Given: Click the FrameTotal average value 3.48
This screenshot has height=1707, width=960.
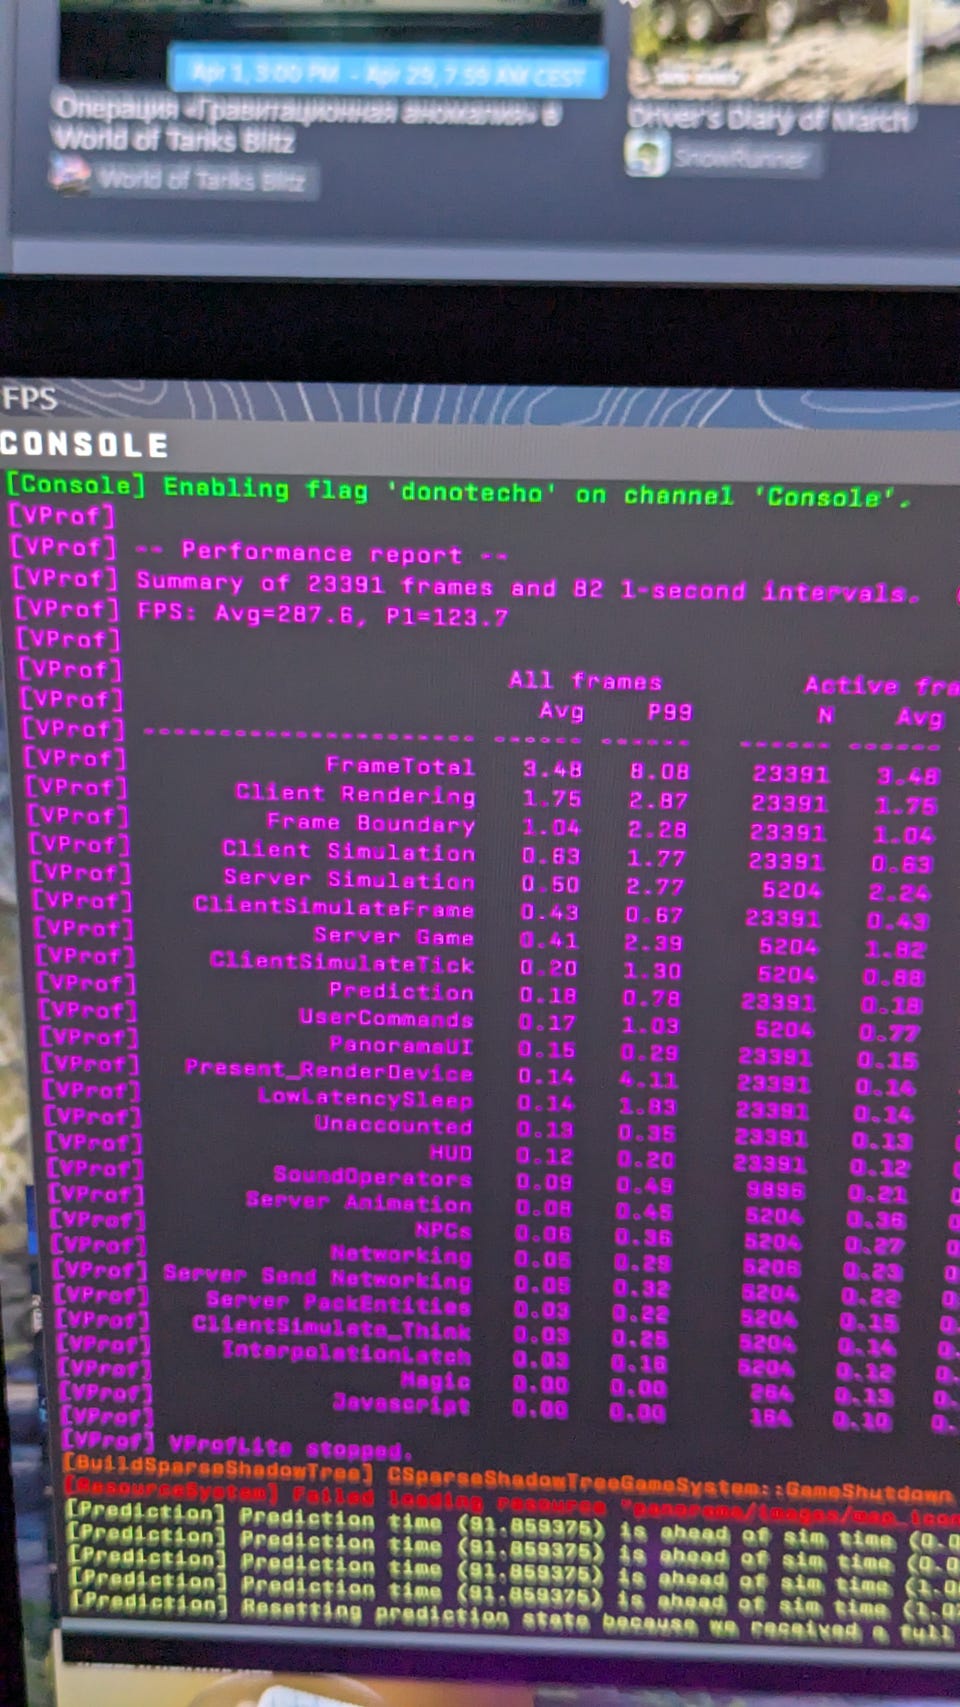Looking at the screenshot, I should coord(552,770).
